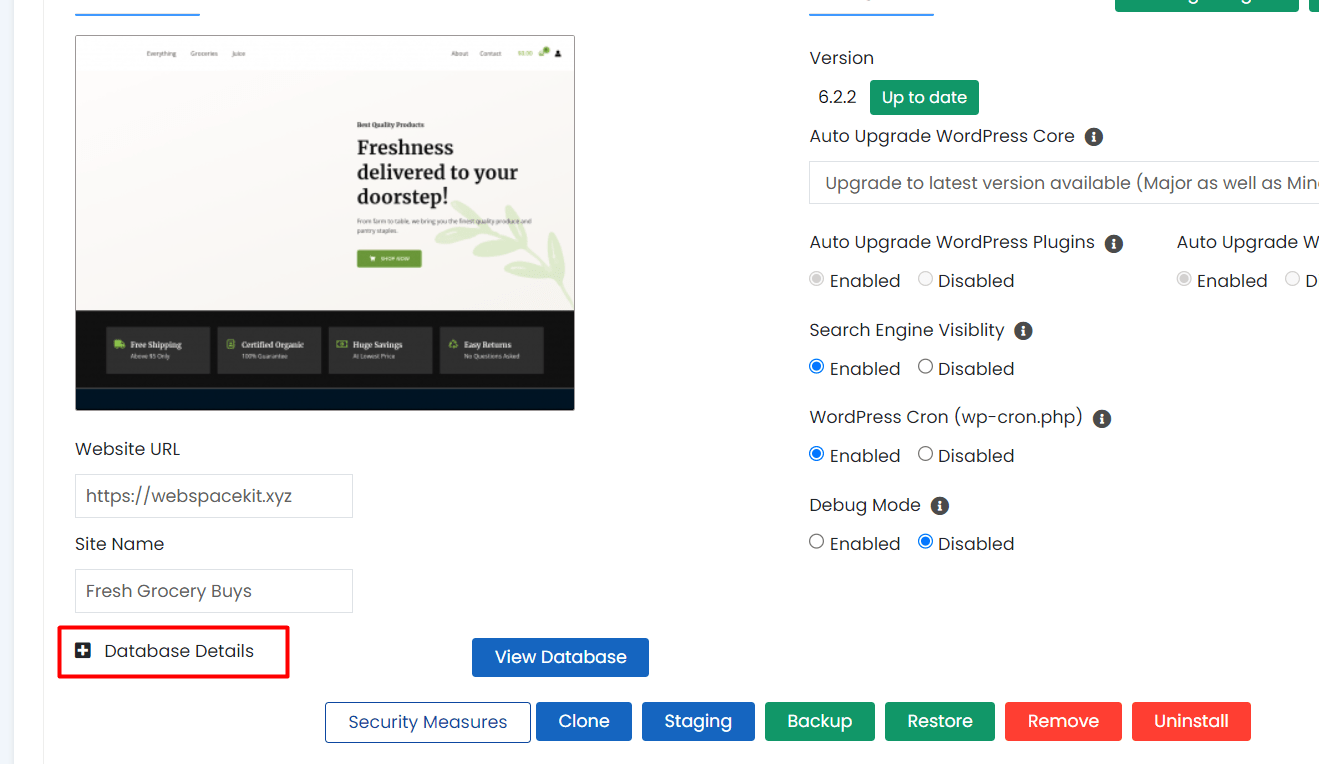Select Enabled for Auto Upgrade WordPress Plugins
Image resolution: width=1319 pixels, height=764 pixels.
click(817, 280)
